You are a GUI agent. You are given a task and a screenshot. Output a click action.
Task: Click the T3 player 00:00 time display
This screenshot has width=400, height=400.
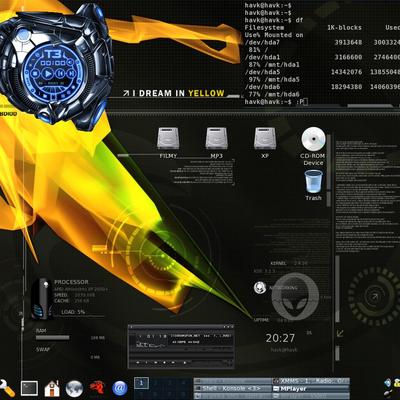point(53,63)
